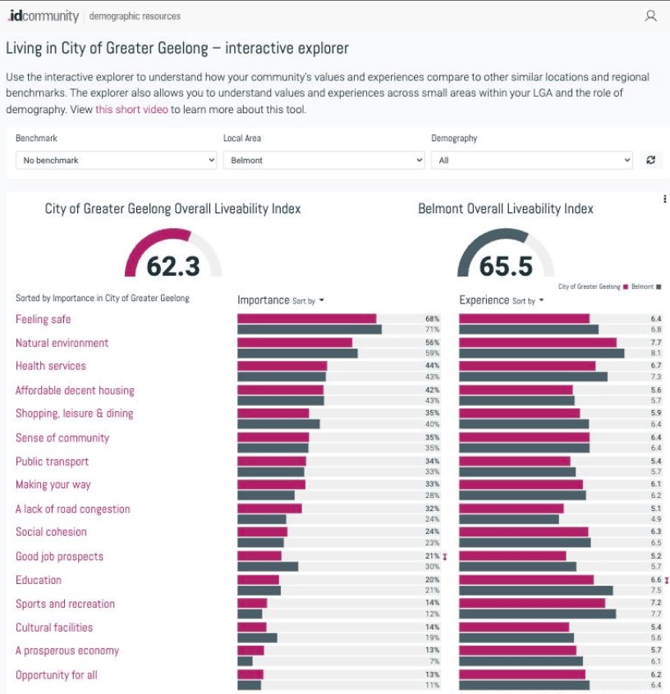Image resolution: width=670 pixels, height=694 pixels.
Task: Click Cultural facilities 19% Belmont importance bar
Action: click(257, 638)
